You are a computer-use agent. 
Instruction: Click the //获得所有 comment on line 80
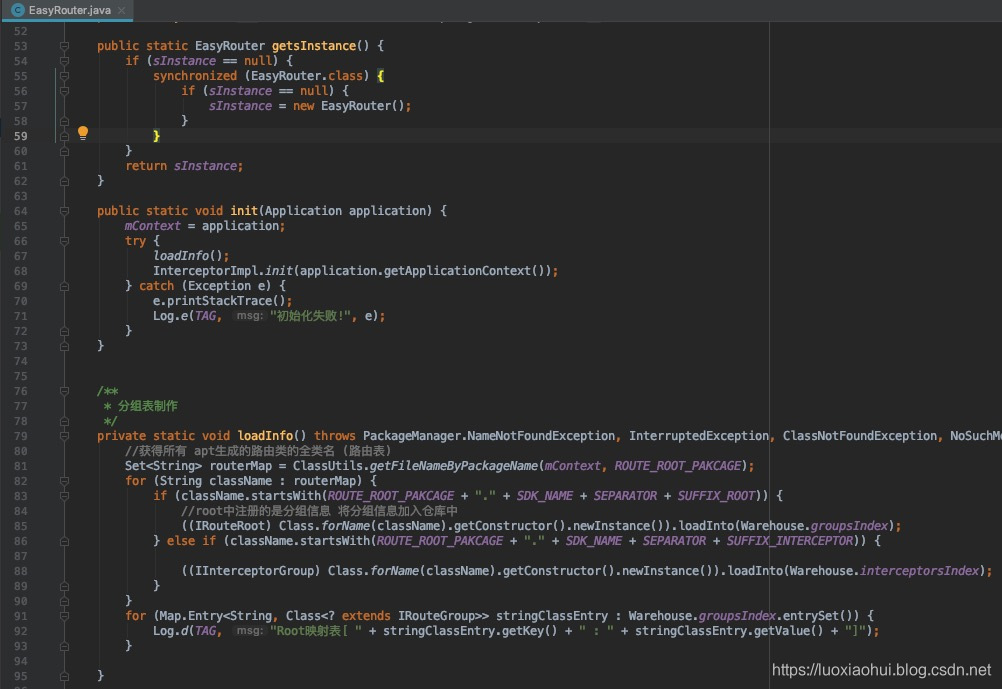pyautogui.click(x=258, y=451)
